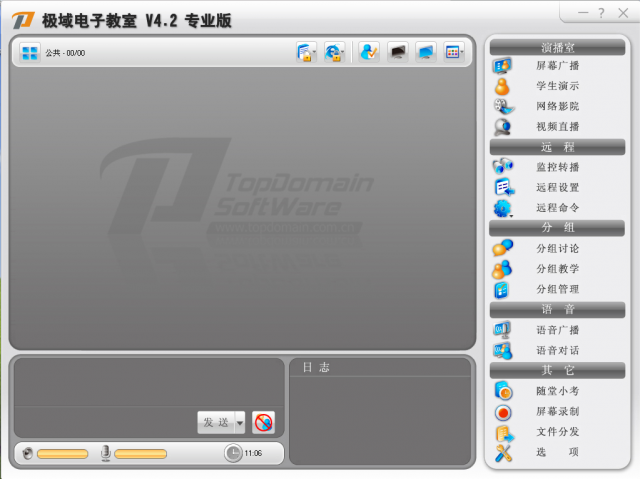Start 分组讨论 group discussion icon

pos(502,248)
